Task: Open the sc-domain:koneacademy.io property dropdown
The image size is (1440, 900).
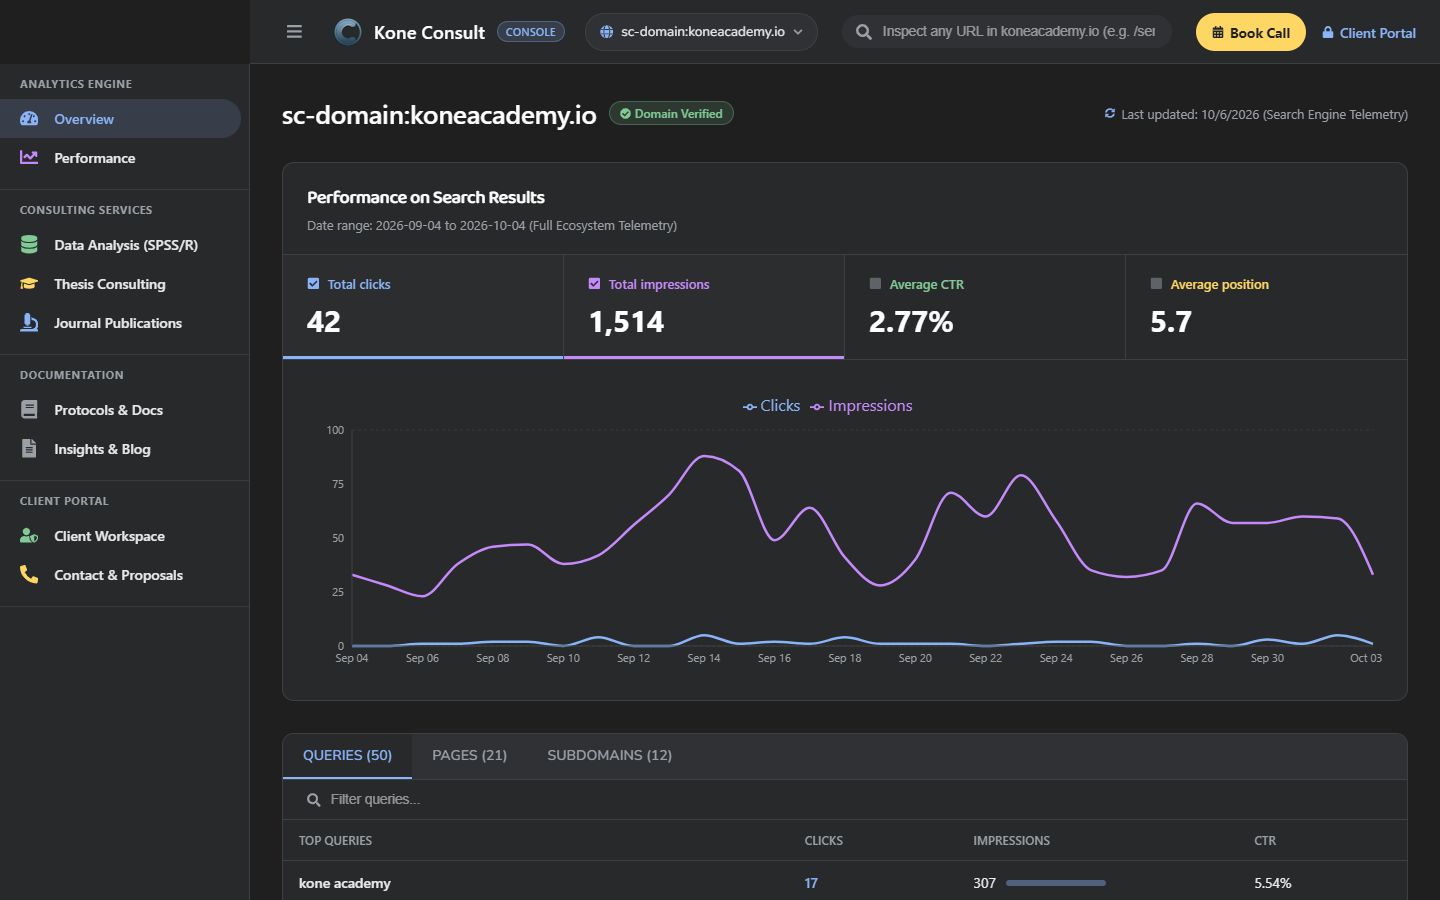Action: (701, 32)
